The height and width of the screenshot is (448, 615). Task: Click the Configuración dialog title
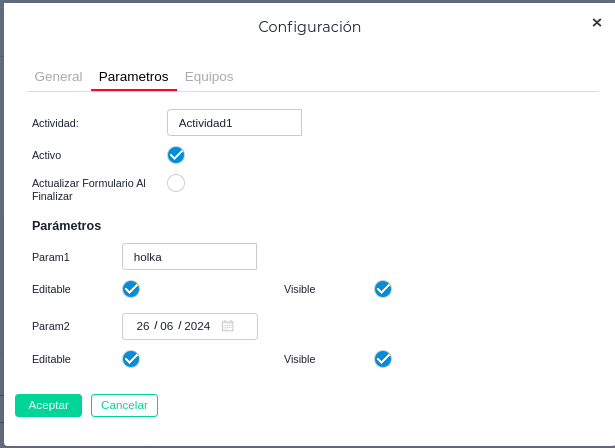point(309,27)
